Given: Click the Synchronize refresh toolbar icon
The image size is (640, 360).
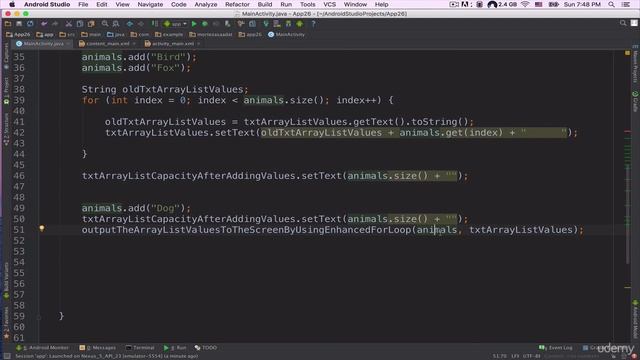Looking at the screenshot, I should [x=30, y=24].
